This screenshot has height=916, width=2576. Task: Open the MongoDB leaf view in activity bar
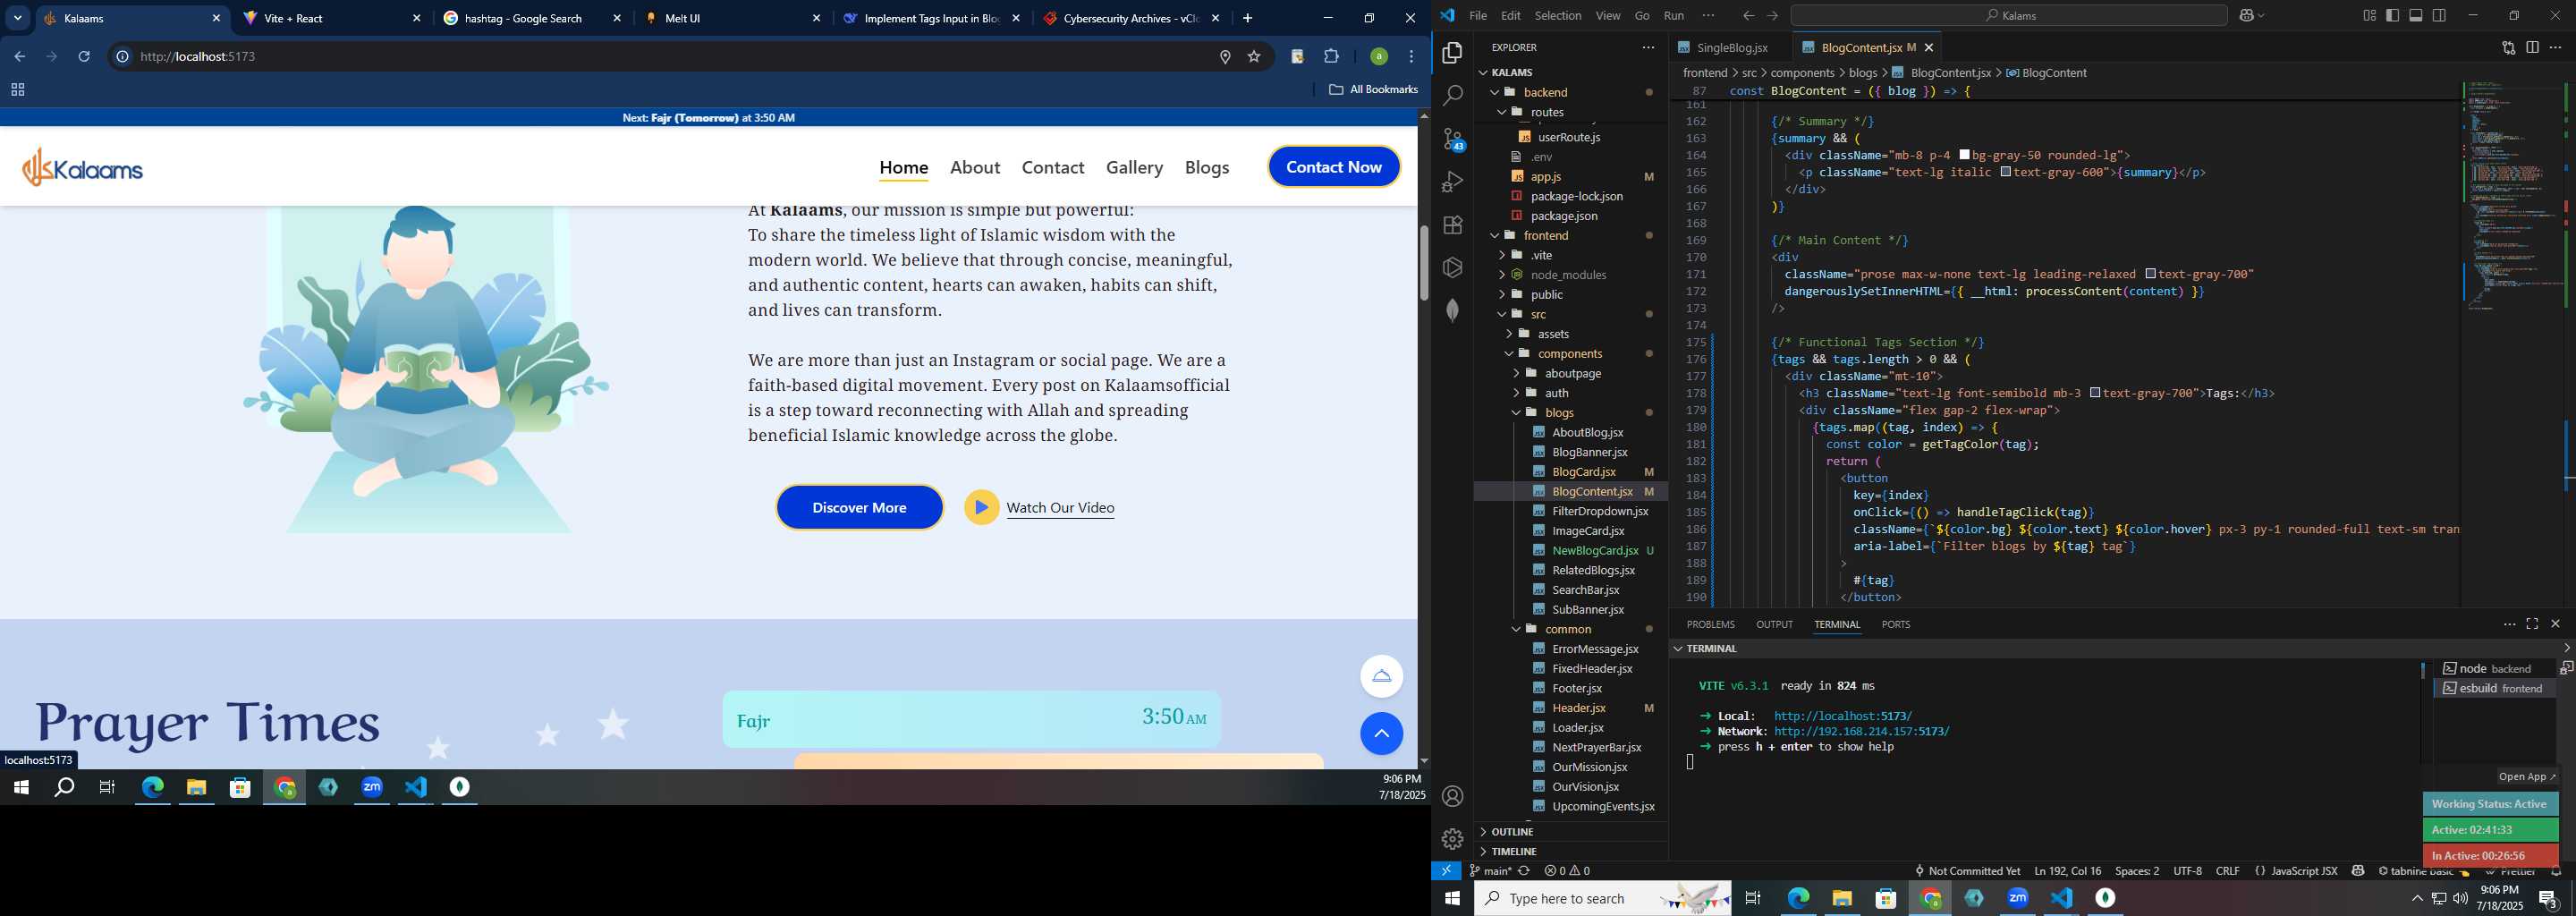[1452, 310]
